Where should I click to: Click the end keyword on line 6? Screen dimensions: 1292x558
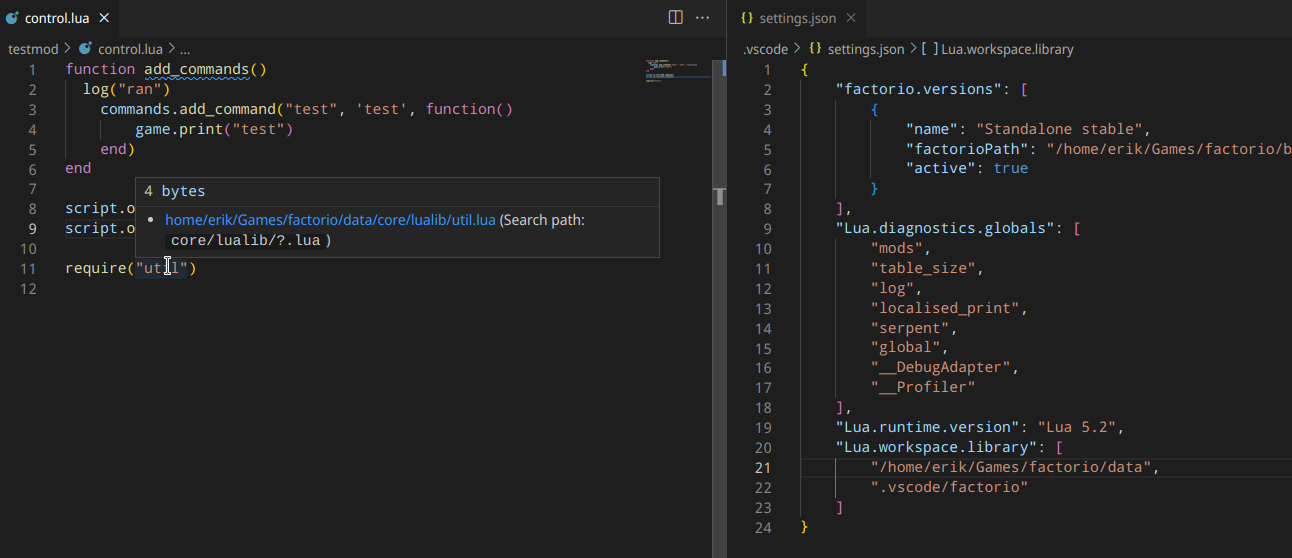click(78, 168)
